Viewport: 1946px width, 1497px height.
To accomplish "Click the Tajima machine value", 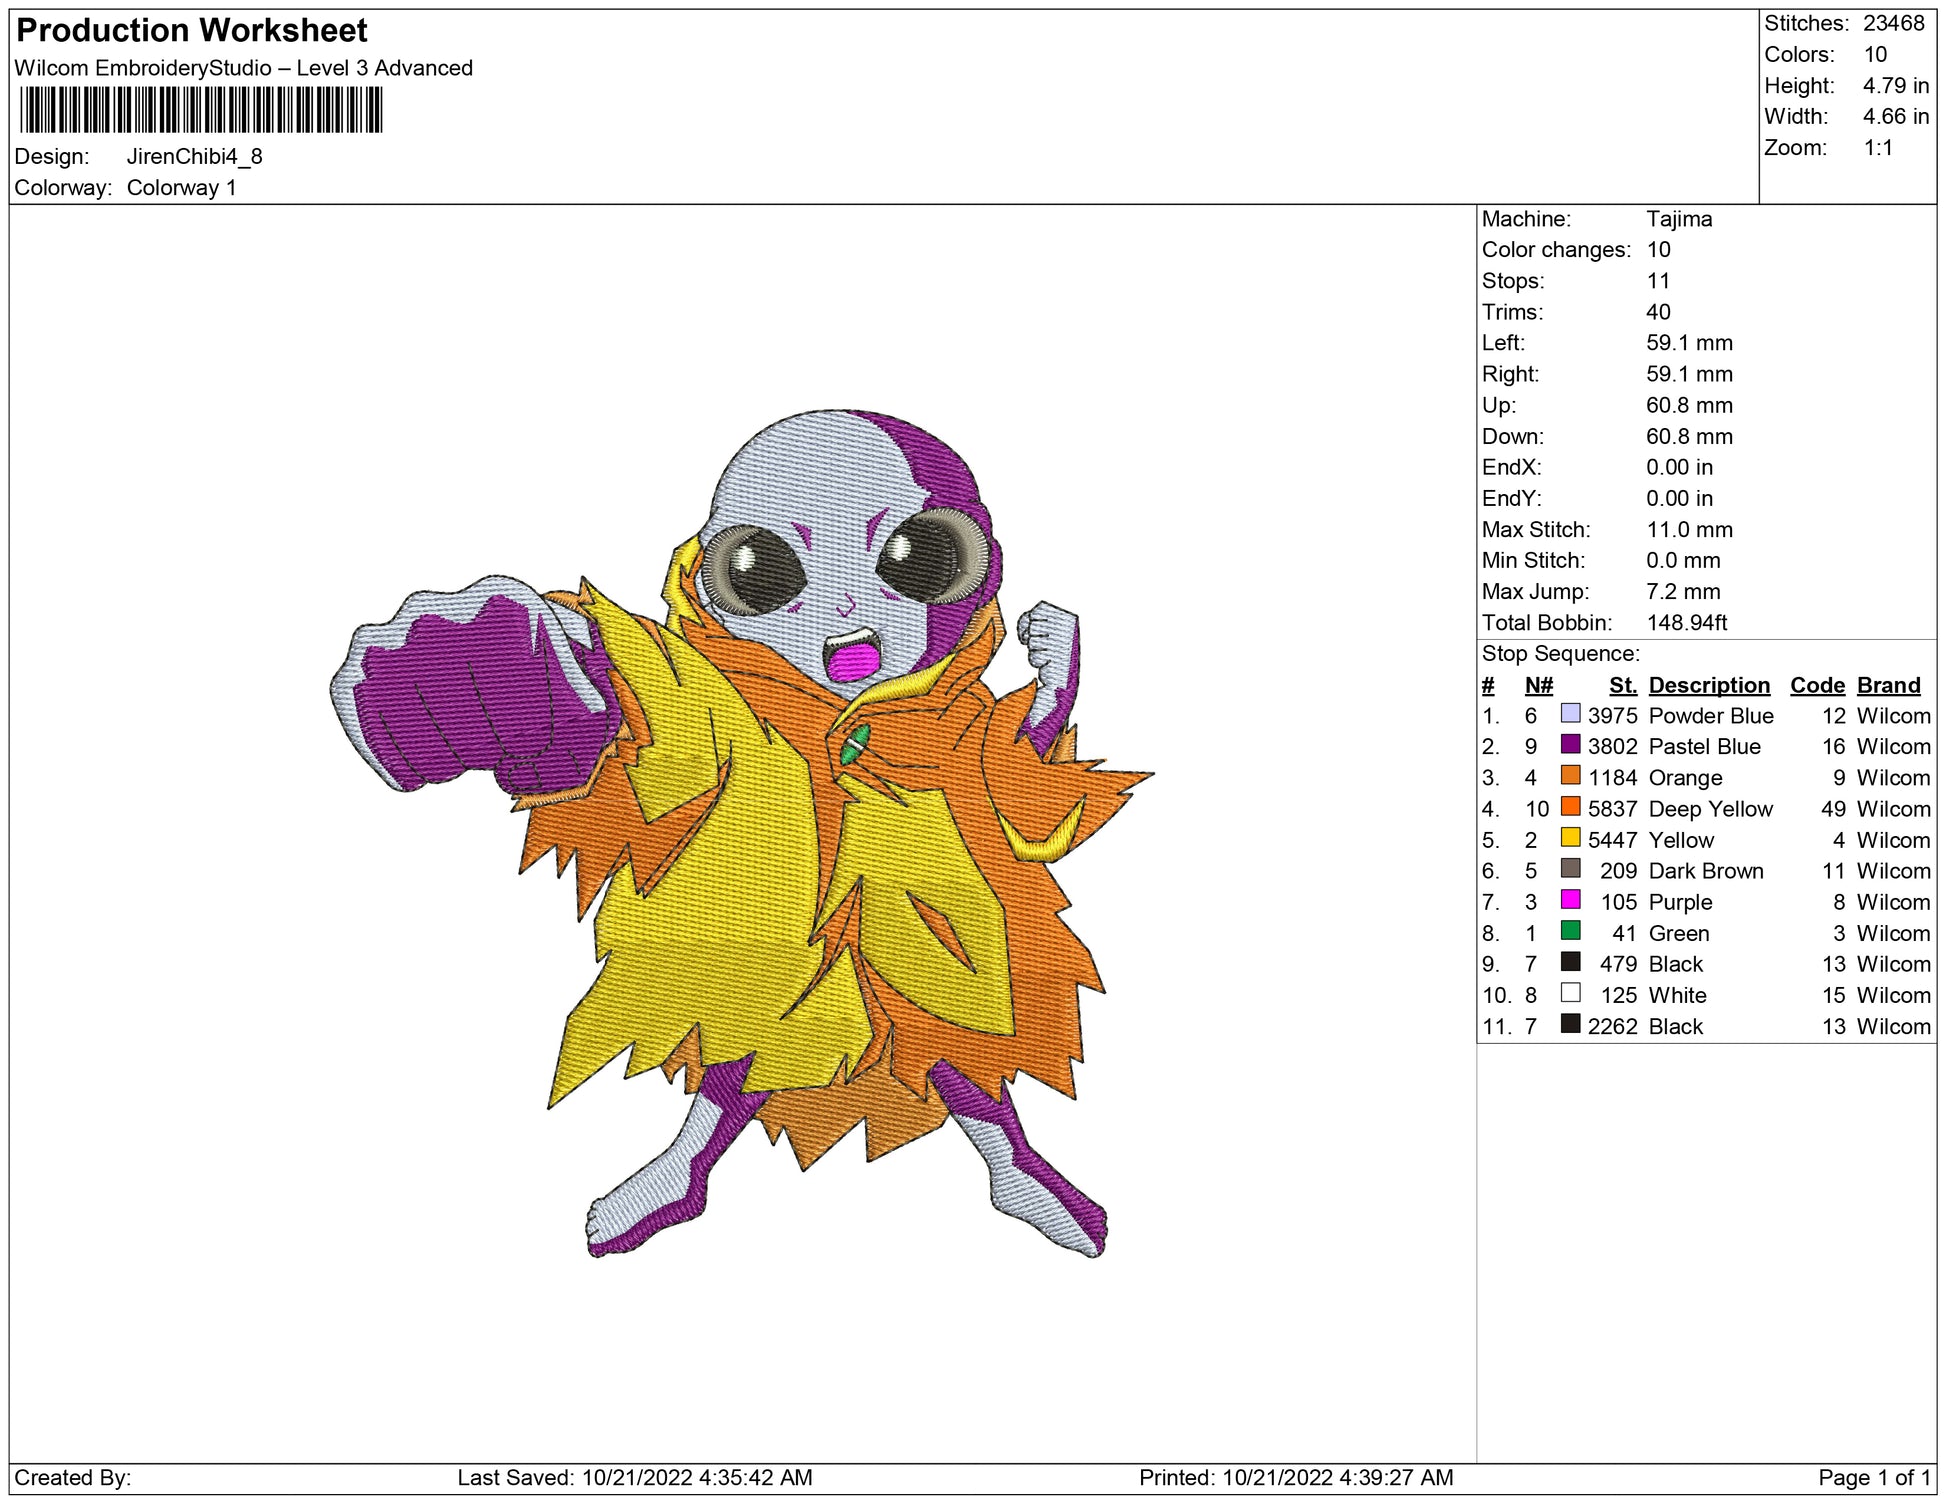I will 1679,219.
